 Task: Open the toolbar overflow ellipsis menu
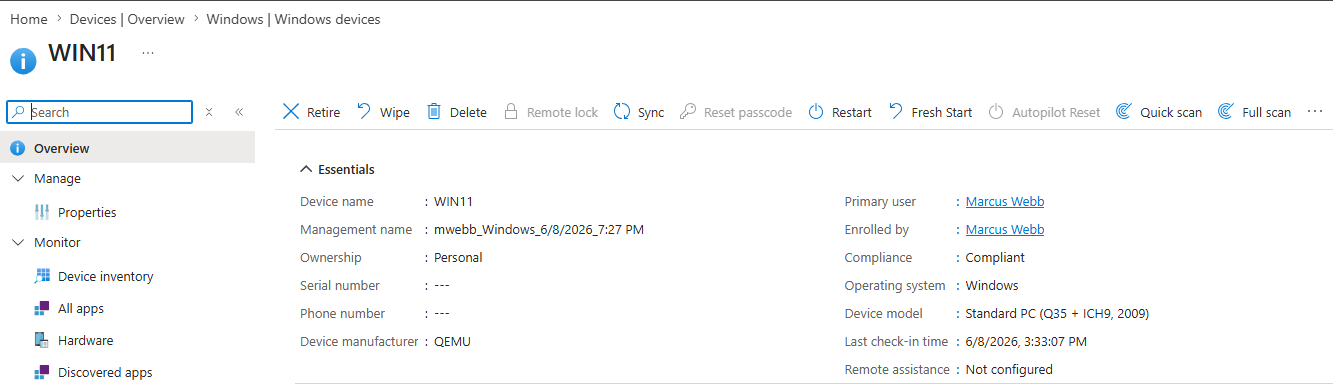coord(1315,112)
